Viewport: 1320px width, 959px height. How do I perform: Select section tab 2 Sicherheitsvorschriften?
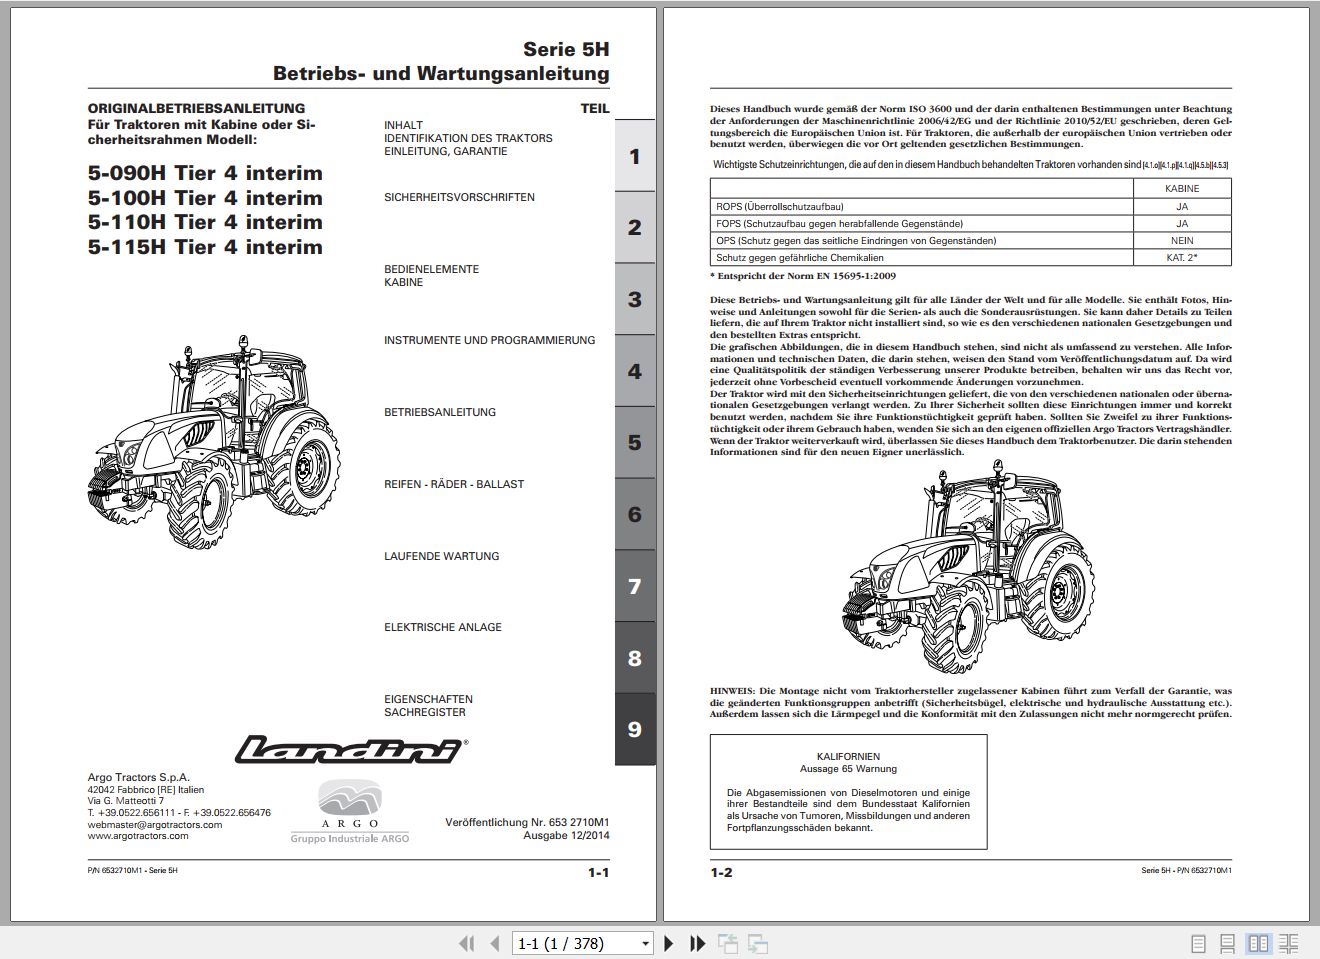[634, 227]
